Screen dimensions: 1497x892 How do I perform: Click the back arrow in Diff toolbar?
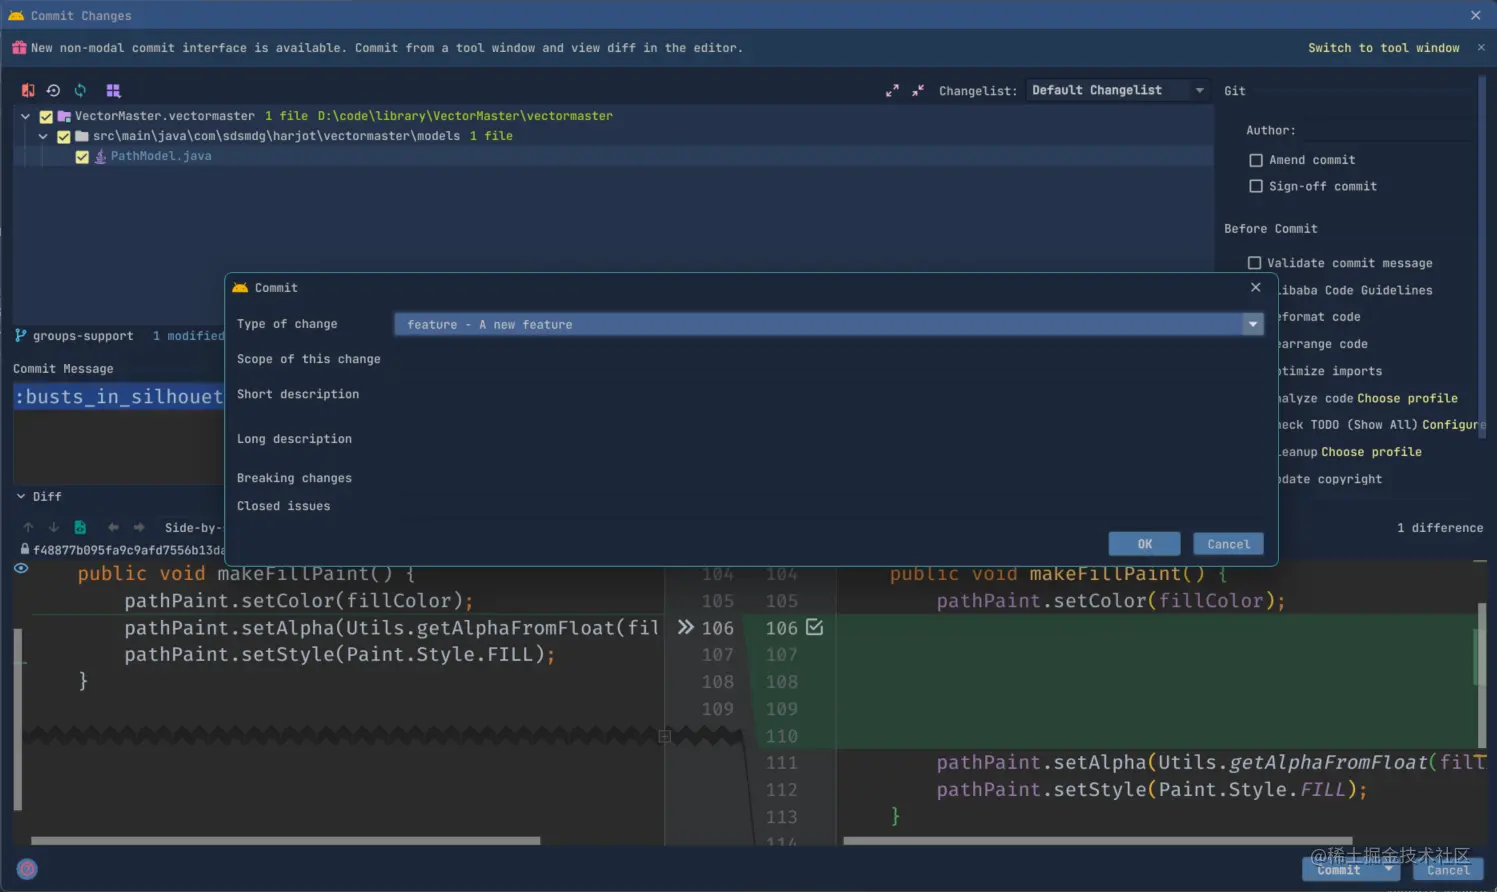113,527
